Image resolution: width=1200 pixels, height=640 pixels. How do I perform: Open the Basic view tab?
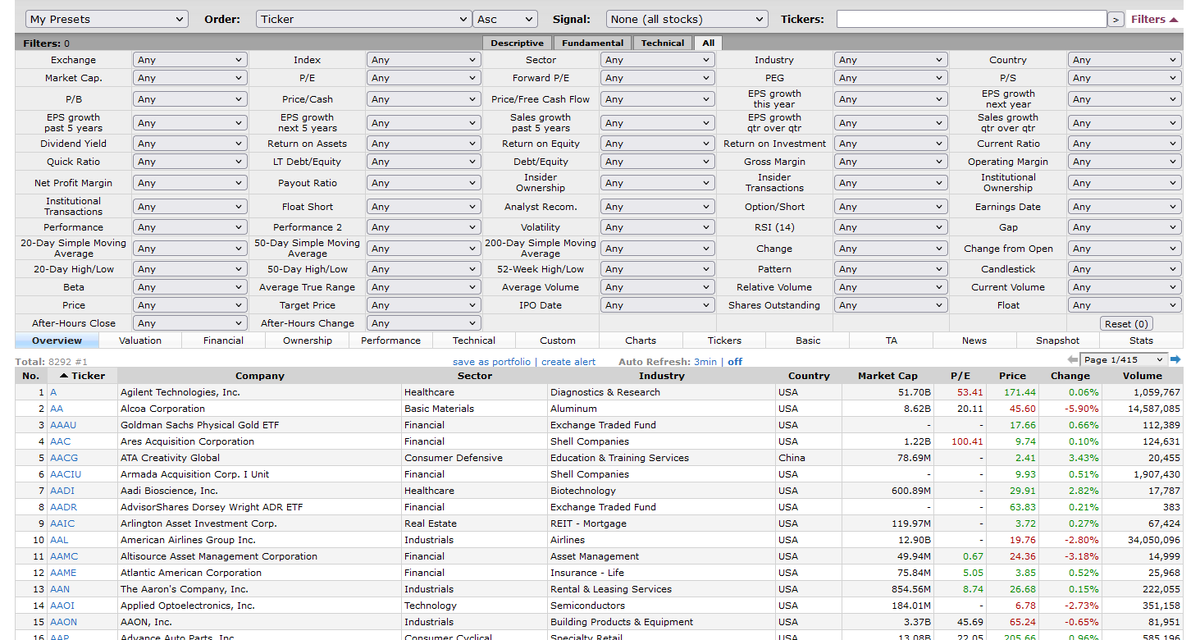pos(808,341)
